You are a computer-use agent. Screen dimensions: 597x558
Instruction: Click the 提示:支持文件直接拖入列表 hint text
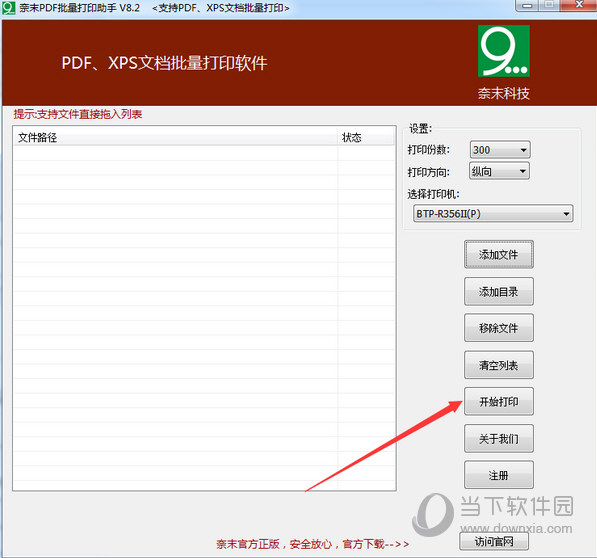78,114
